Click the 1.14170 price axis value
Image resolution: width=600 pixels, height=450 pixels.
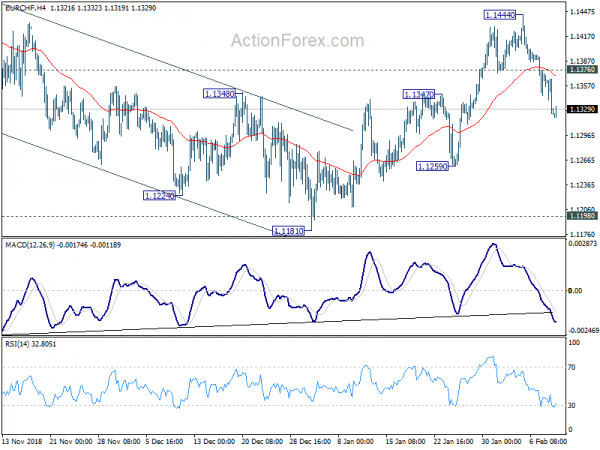[582, 37]
